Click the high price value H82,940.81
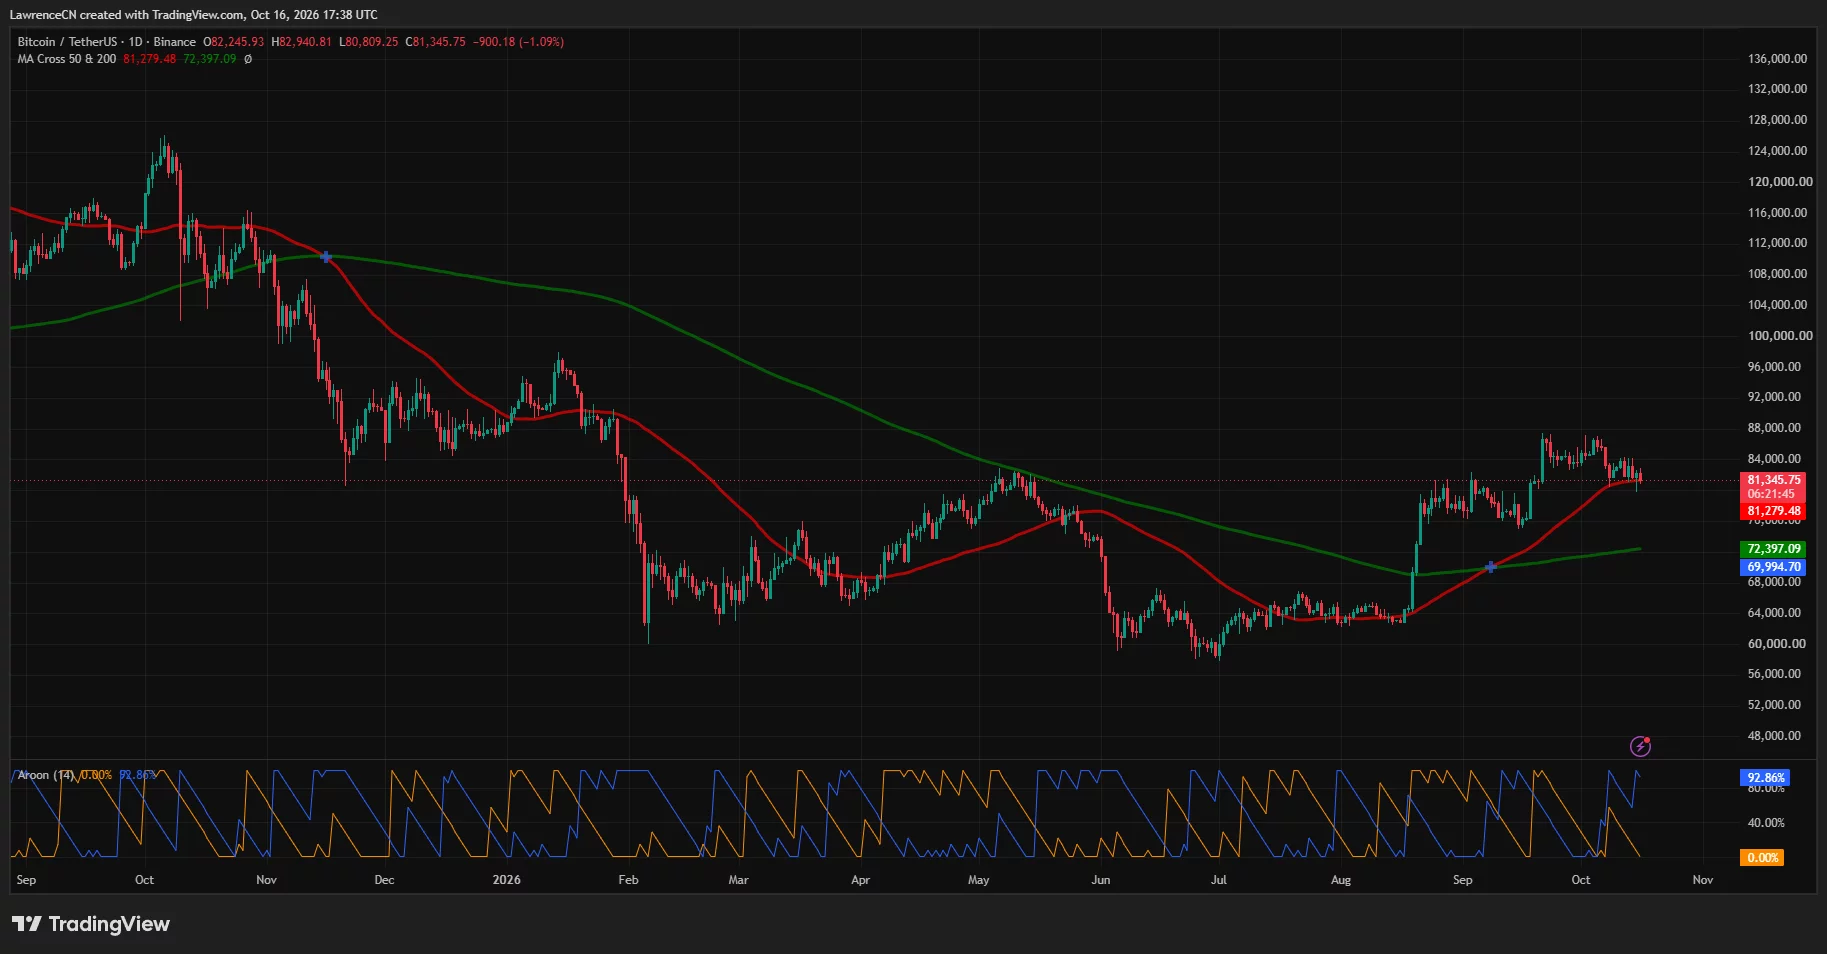The height and width of the screenshot is (954, 1827). coord(301,42)
